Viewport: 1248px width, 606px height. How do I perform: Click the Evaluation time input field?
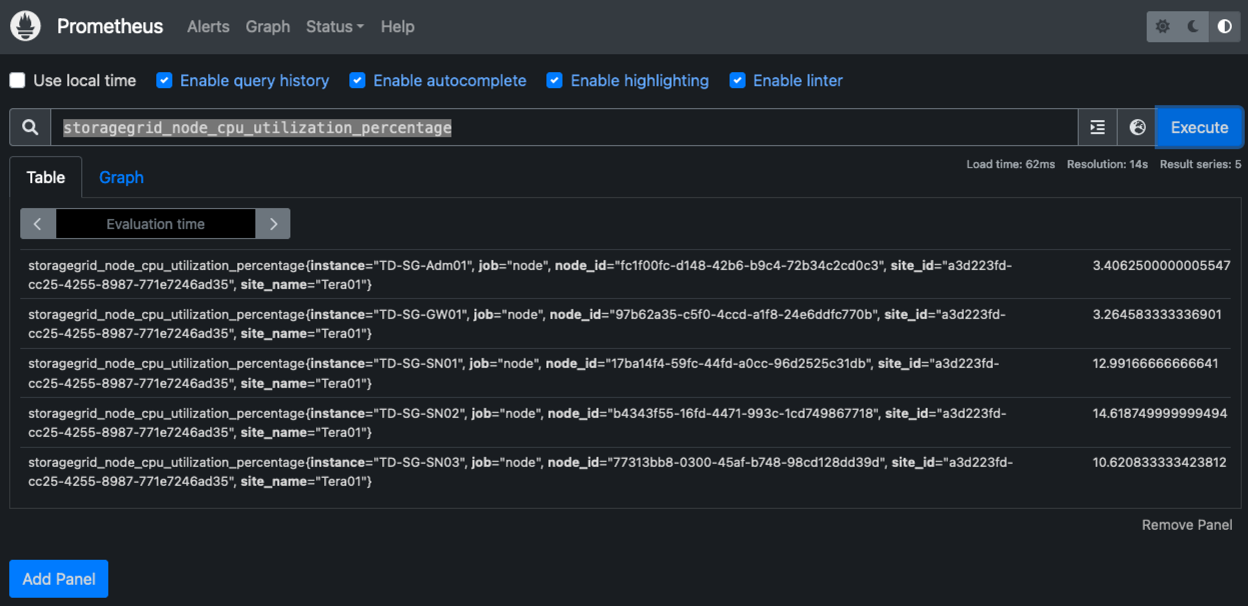(x=155, y=224)
